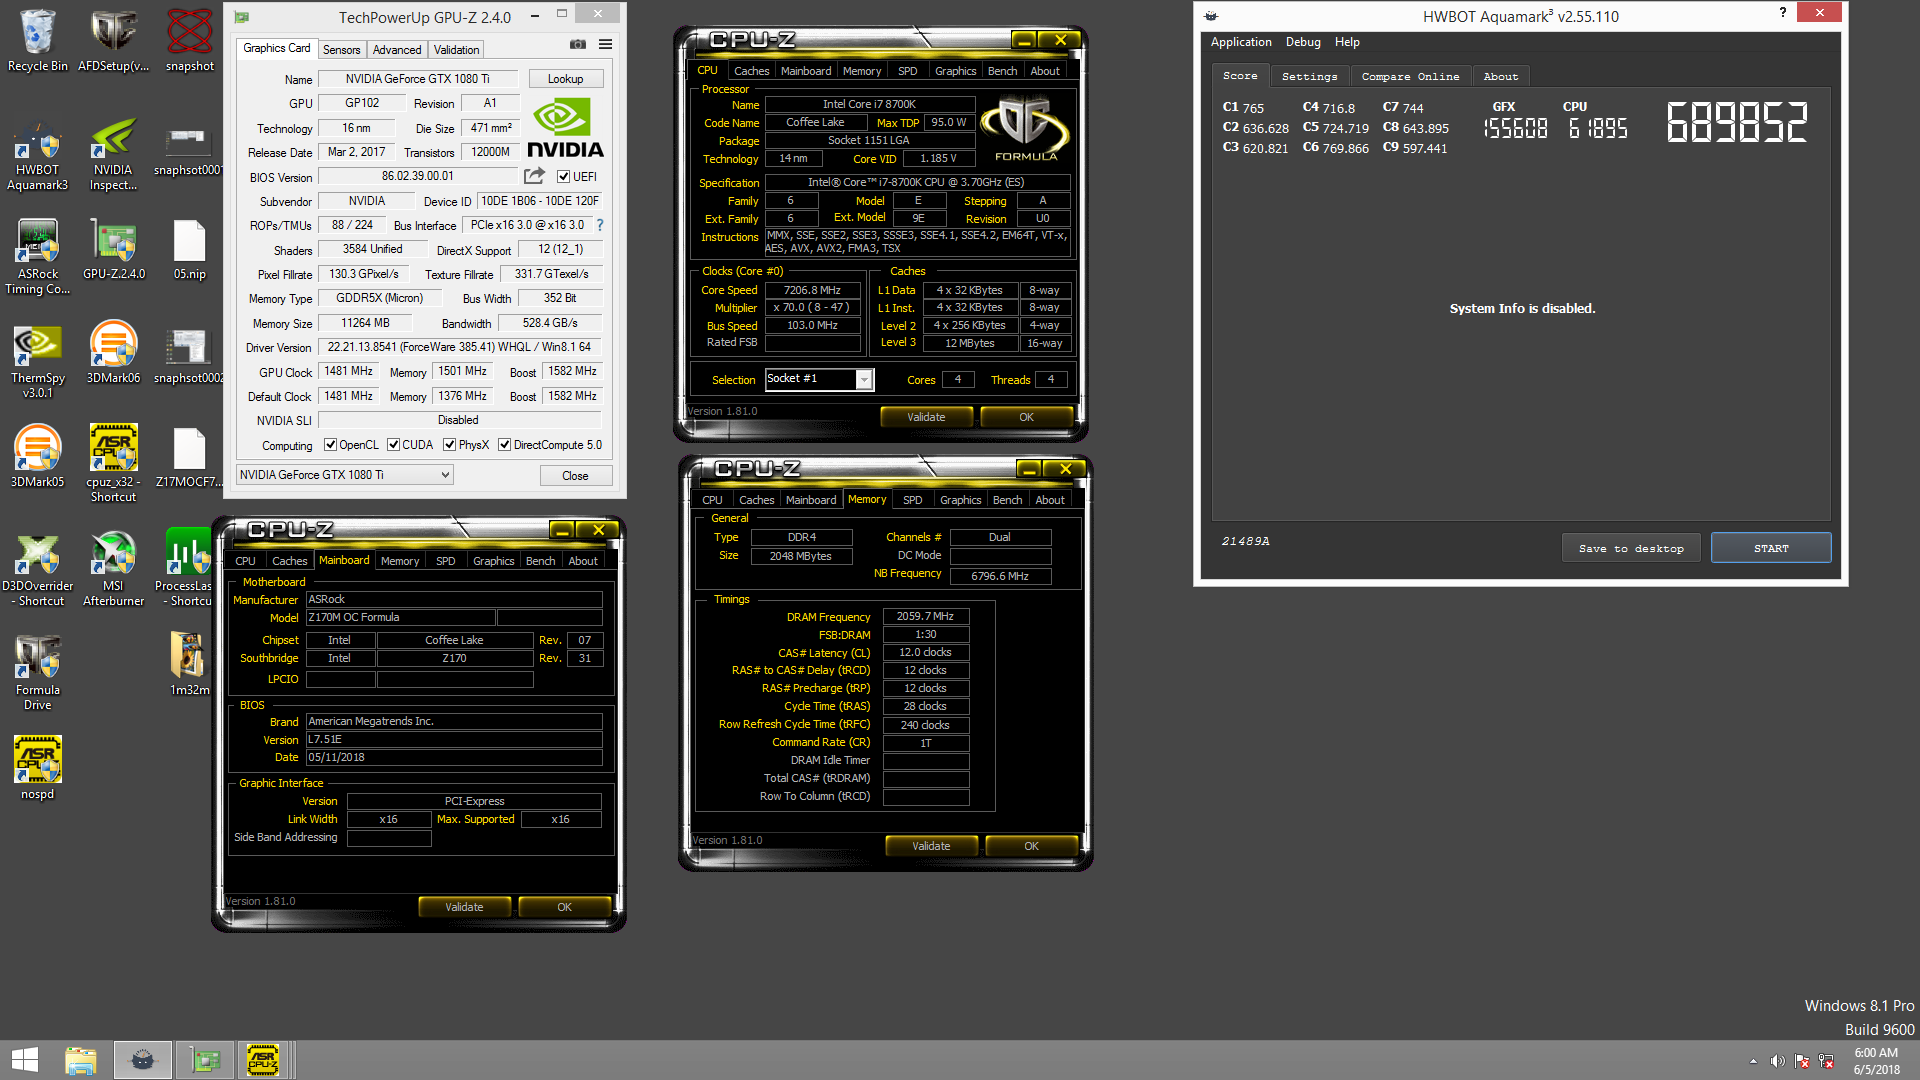The height and width of the screenshot is (1080, 1920).
Task: Launch 3DMark06 desktop icon
Action: 113,353
